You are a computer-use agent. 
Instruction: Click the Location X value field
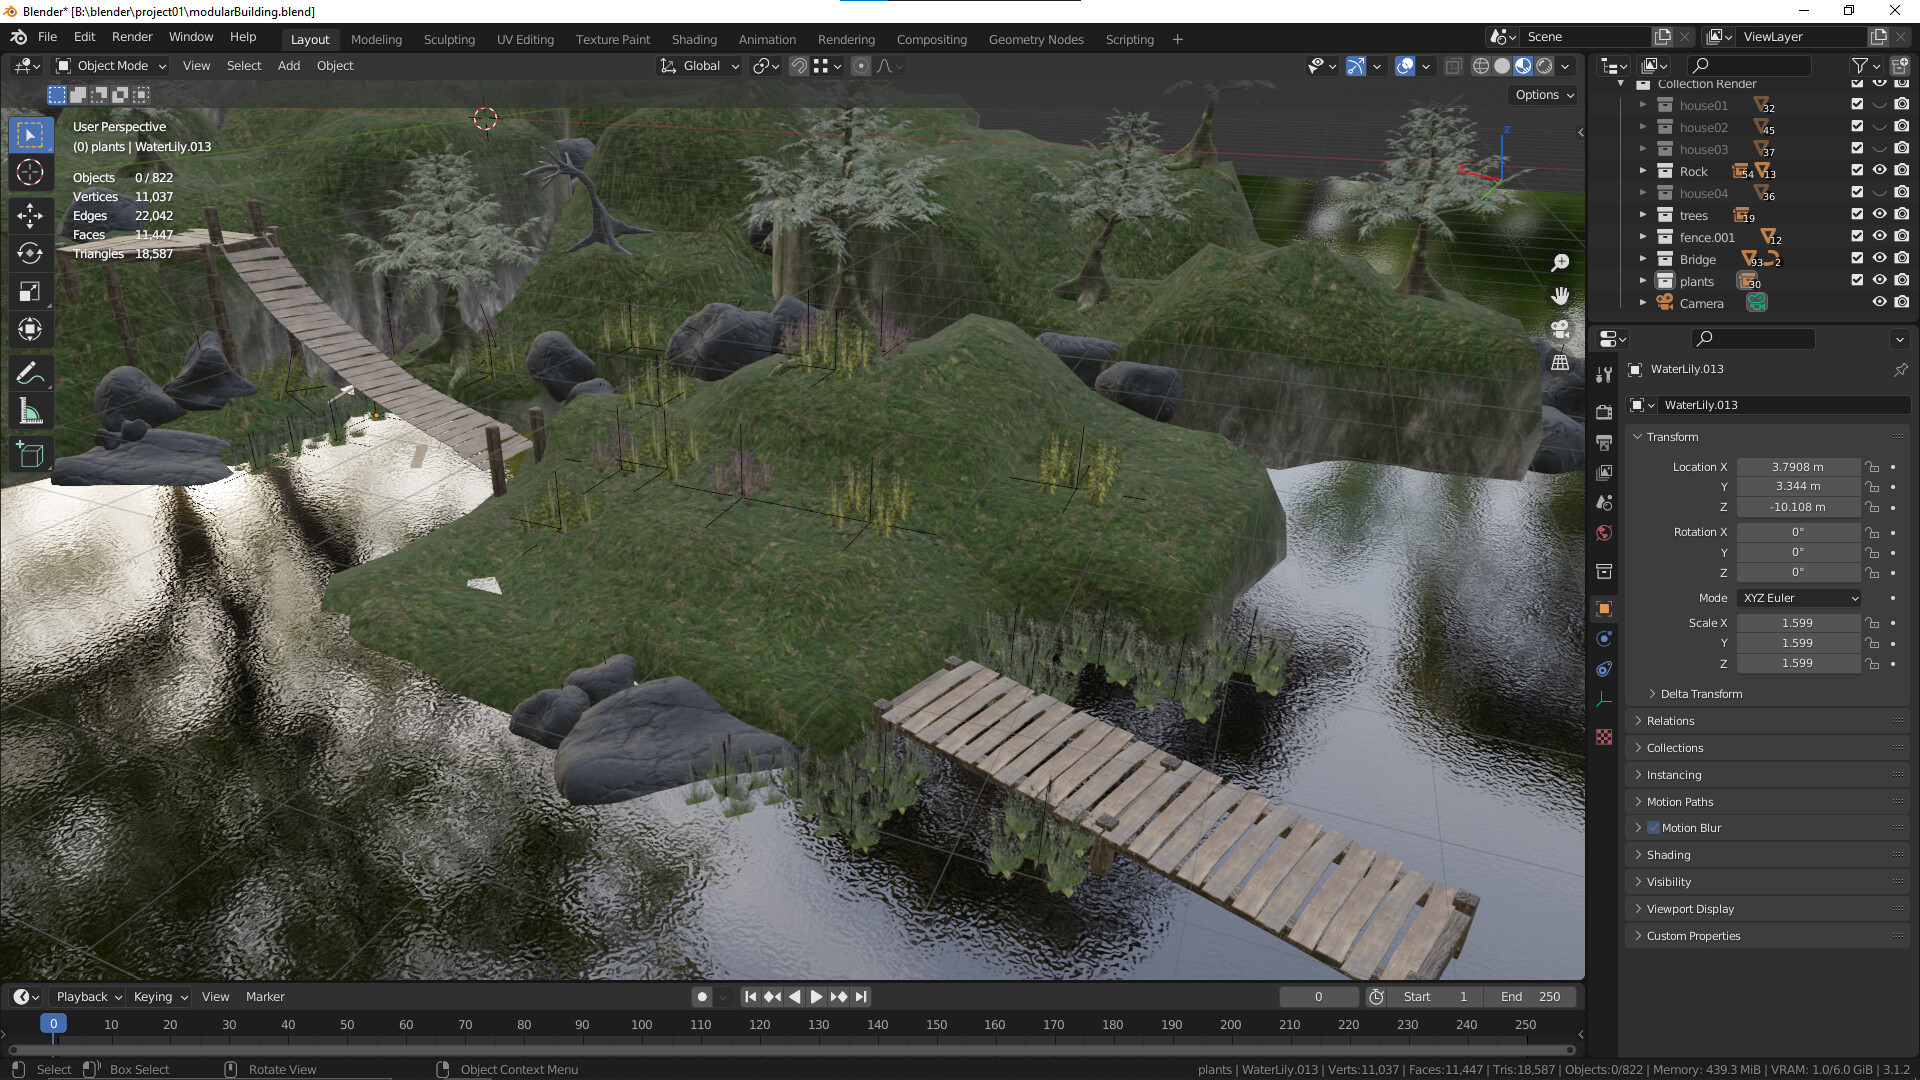click(x=1797, y=467)
